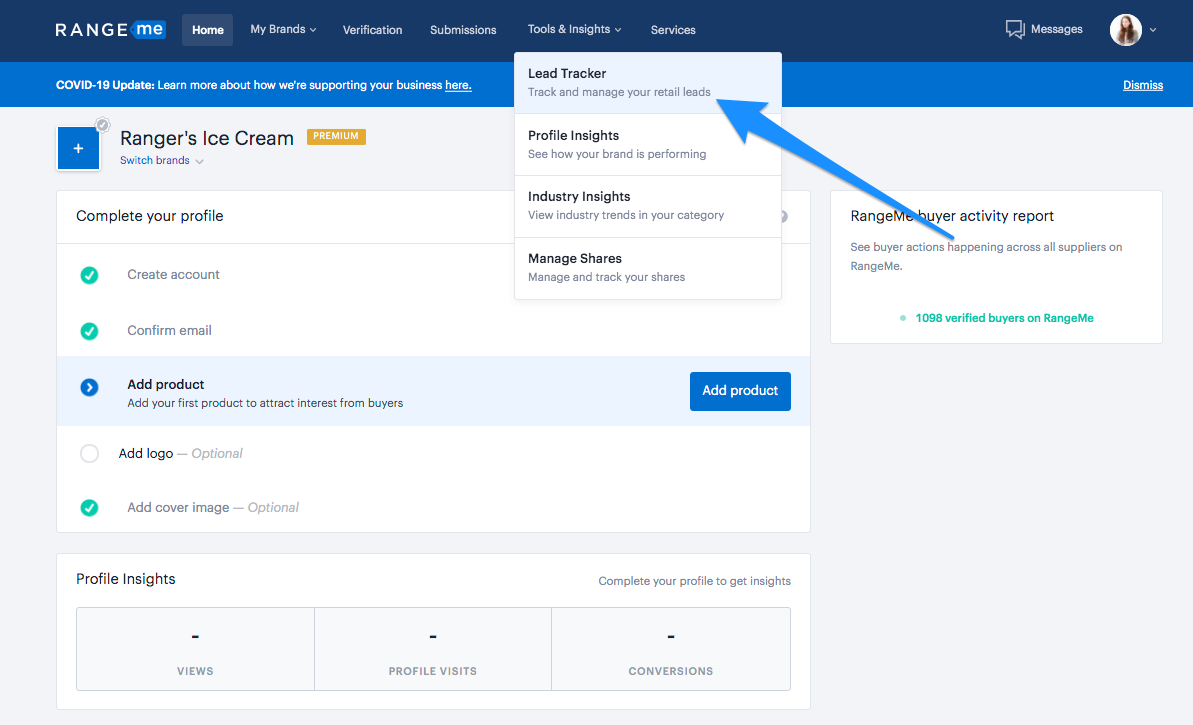
Task: Click the Create account step text
Action: click(x=173, y=275)
